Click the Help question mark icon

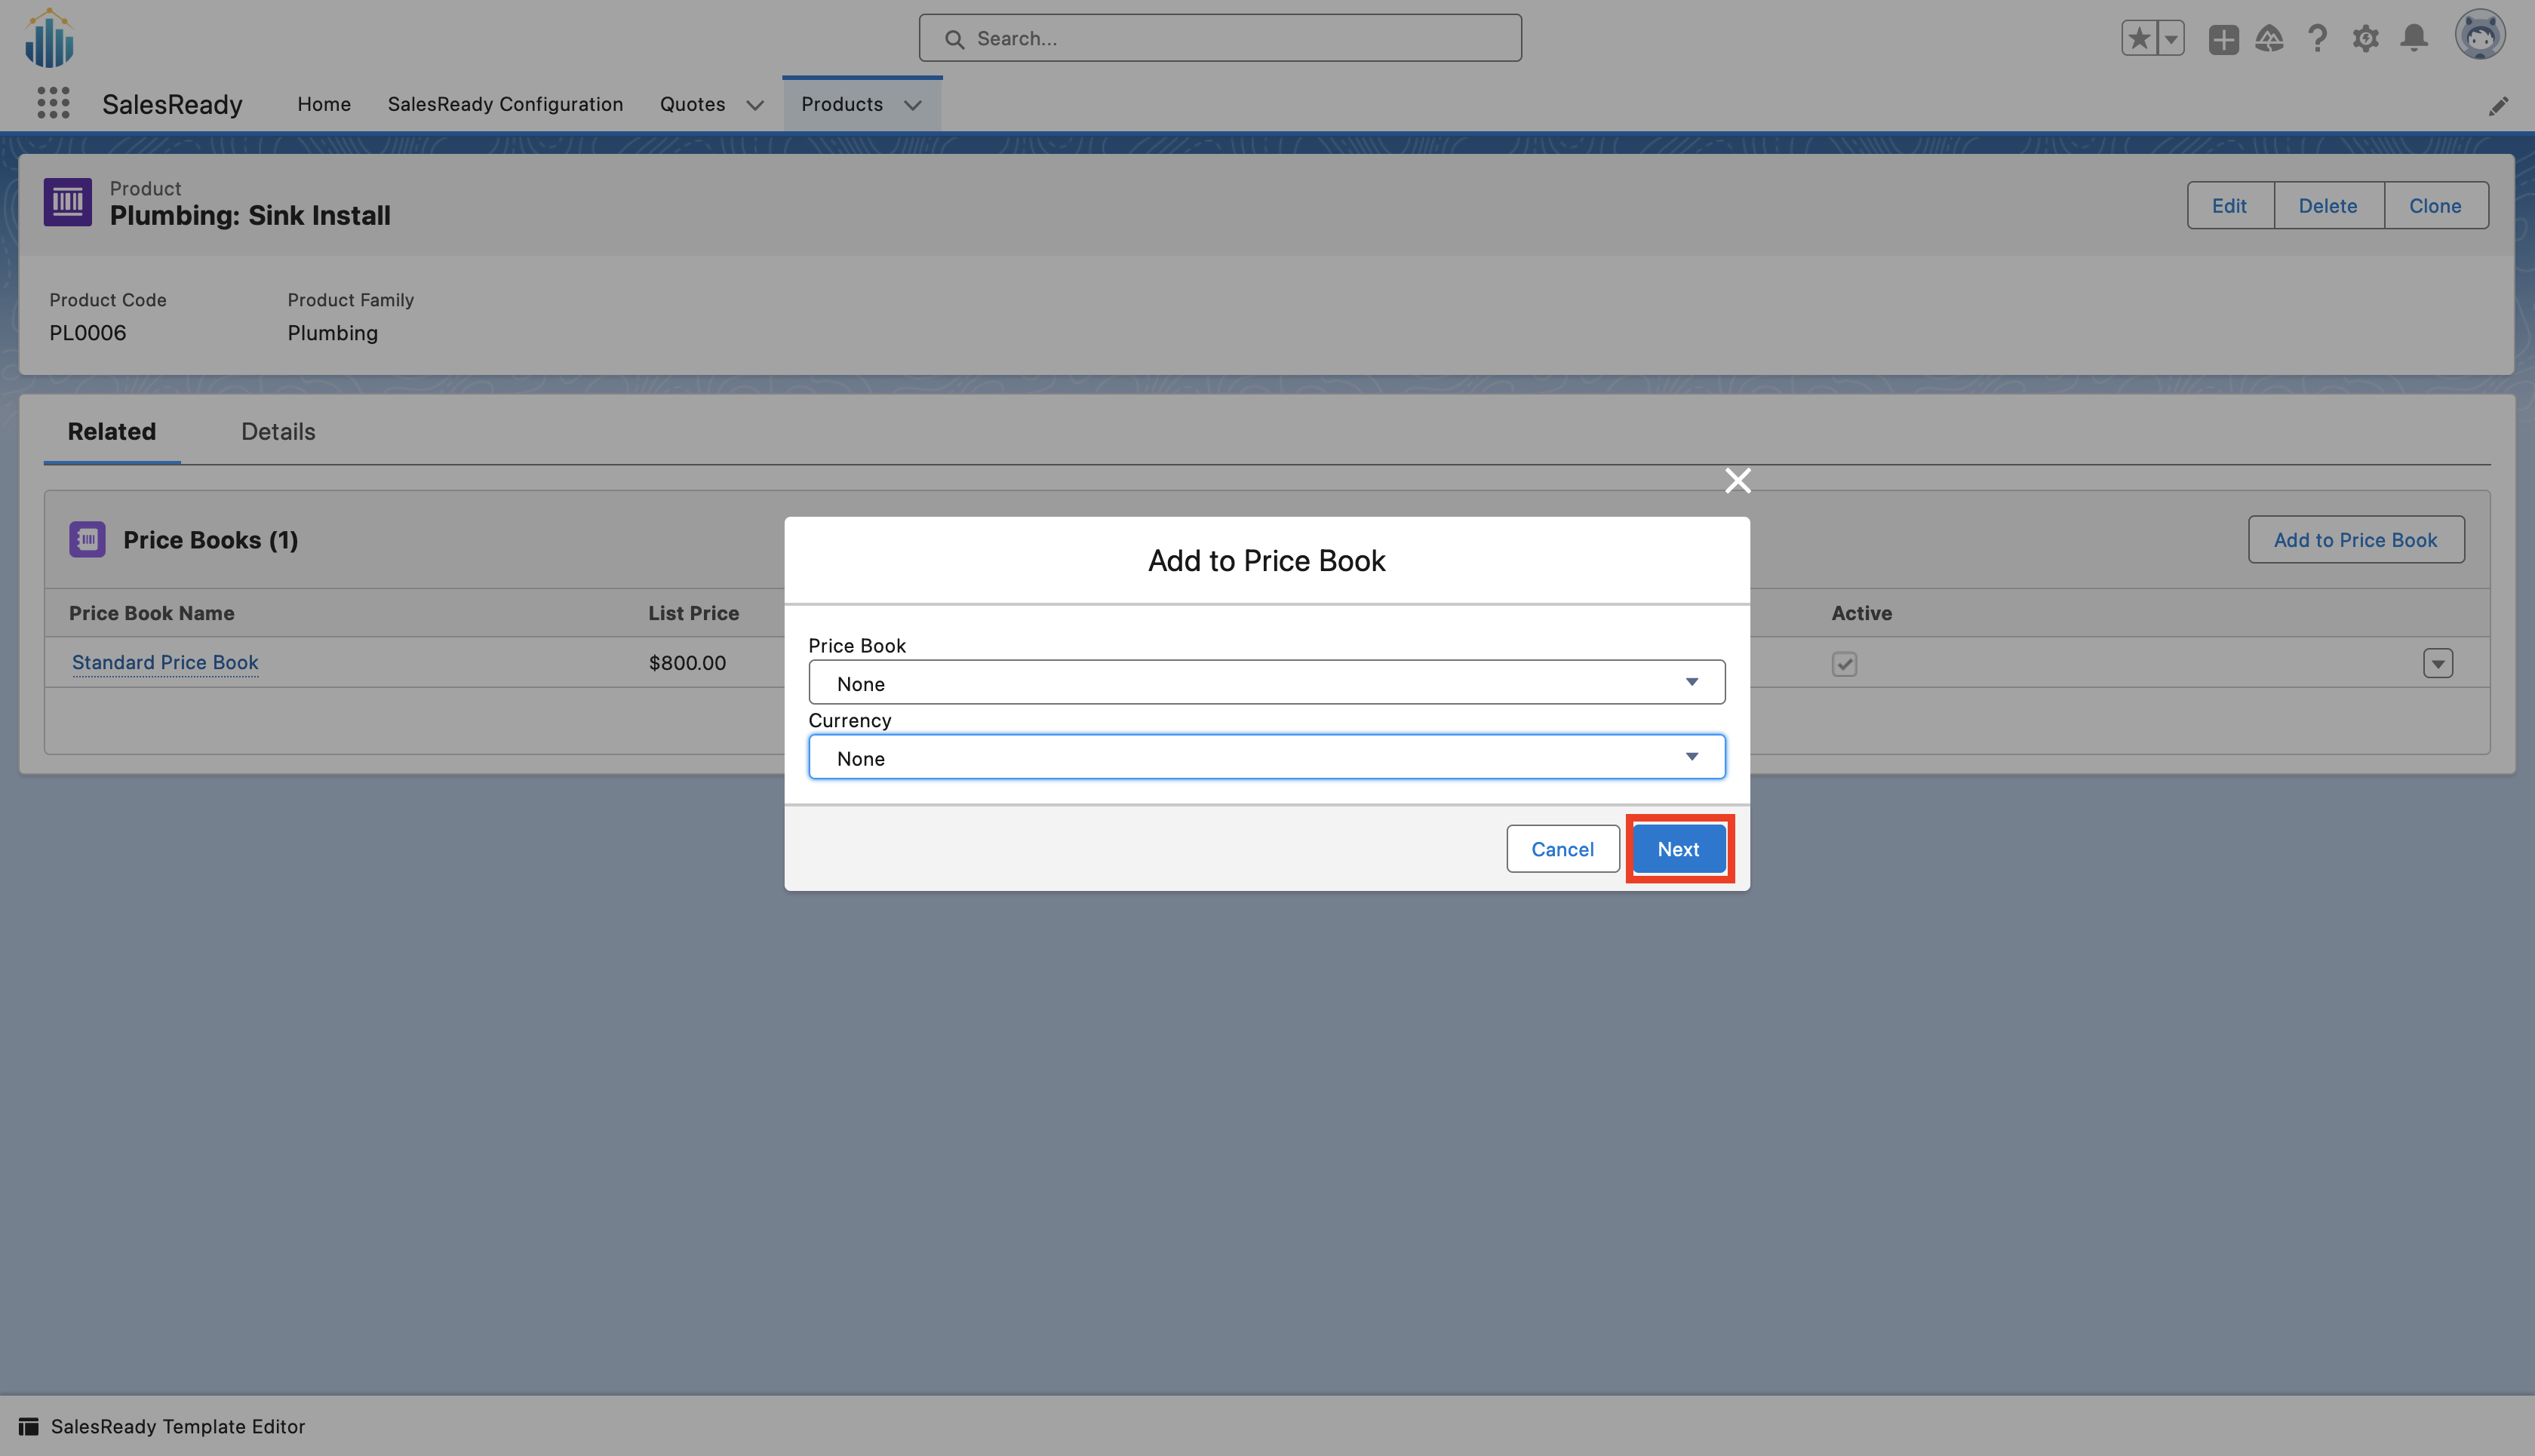pos(2317,39)
